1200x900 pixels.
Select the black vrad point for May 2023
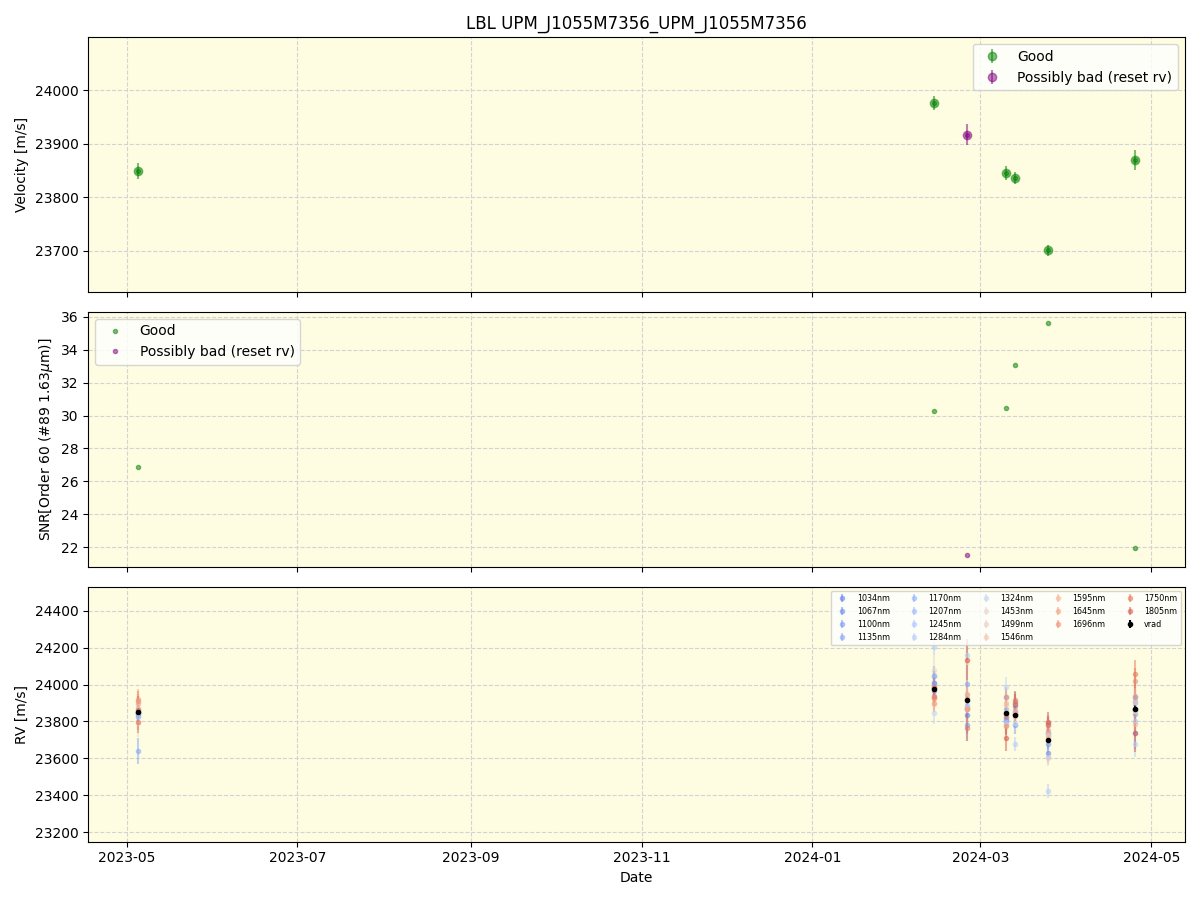(138, 712)
